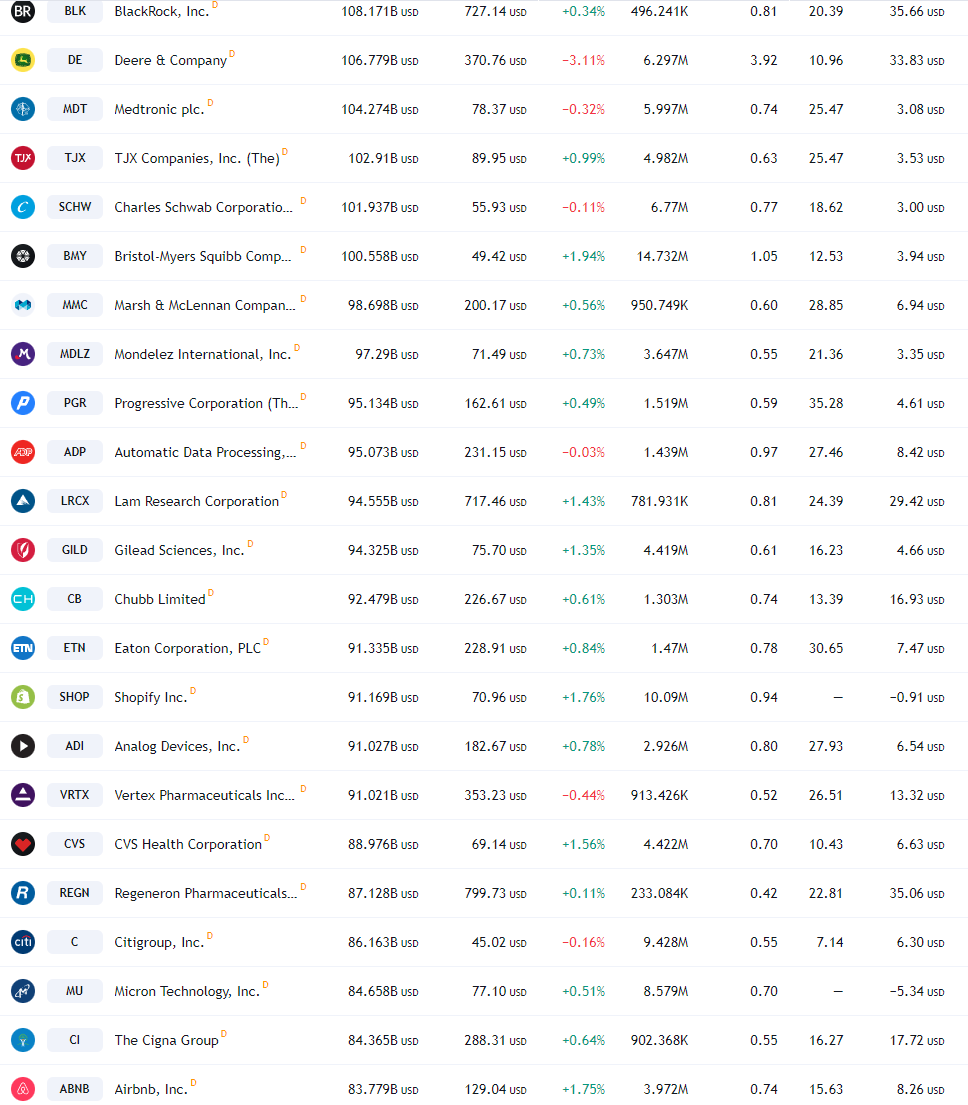
Task: Open the TJX Companies, Inc. (The) link
Action: 197,159
